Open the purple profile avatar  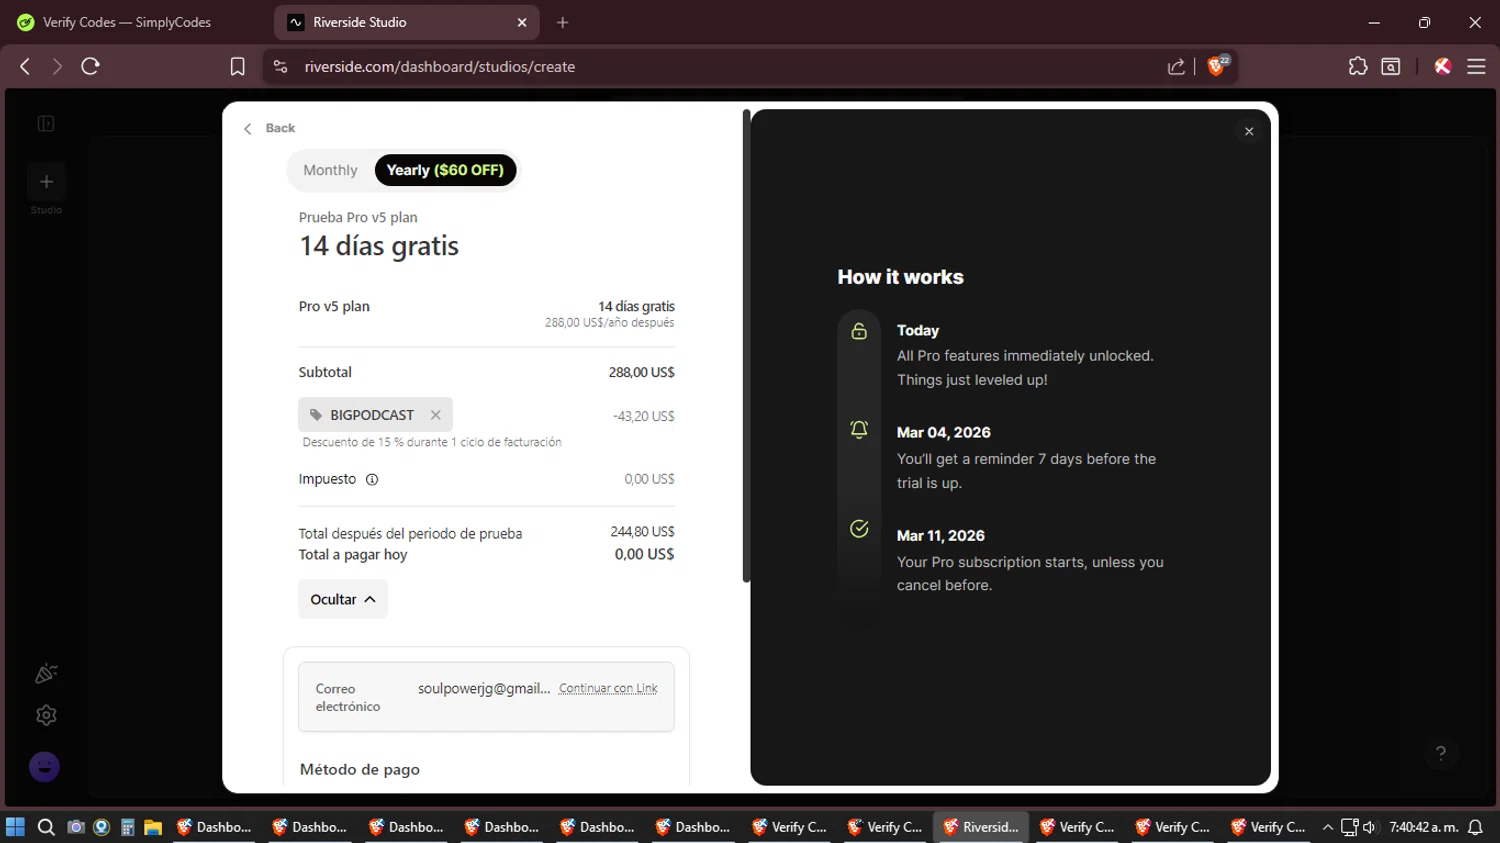tap(44, 767)
